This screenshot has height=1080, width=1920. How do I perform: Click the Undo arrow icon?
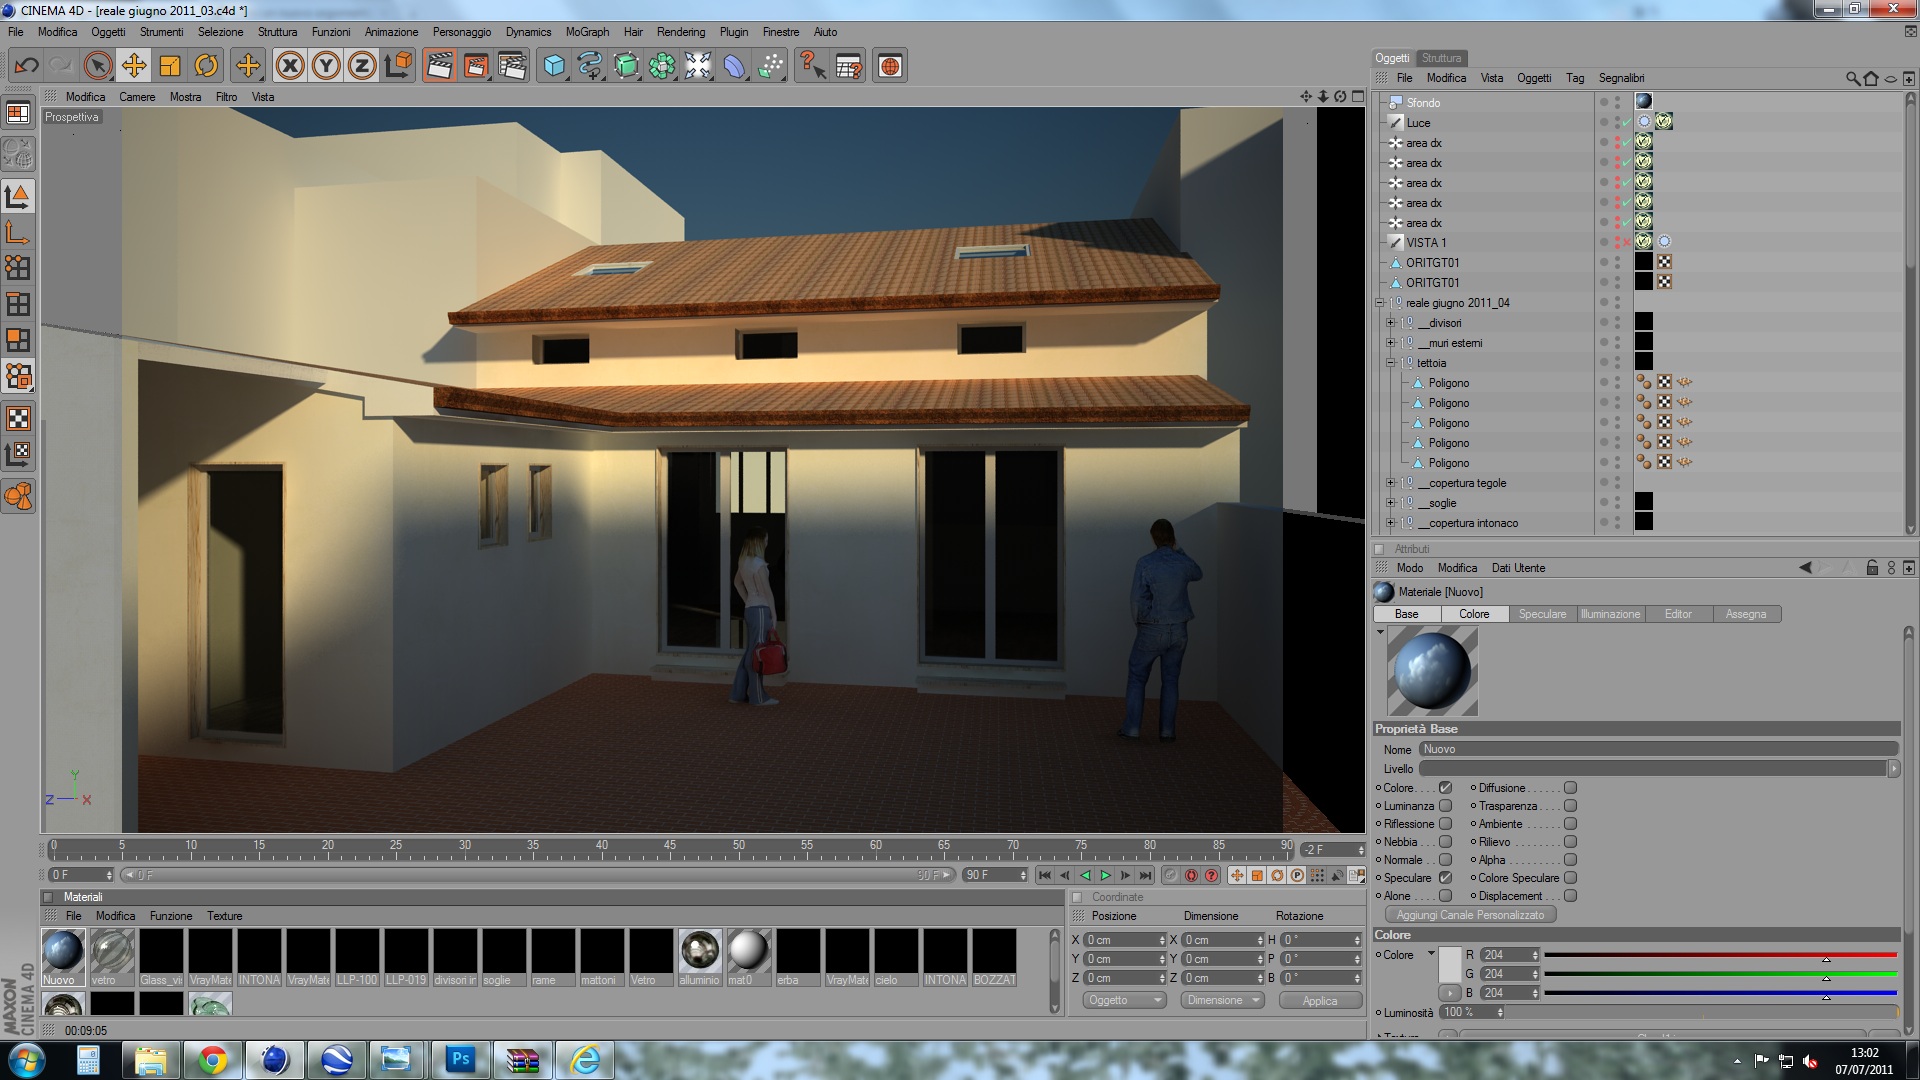coord(26,66)
